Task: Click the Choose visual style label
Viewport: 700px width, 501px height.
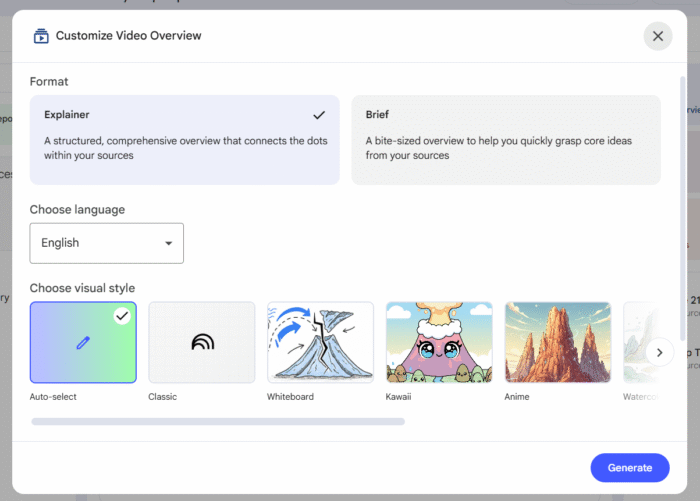Action: coord(82,288)
